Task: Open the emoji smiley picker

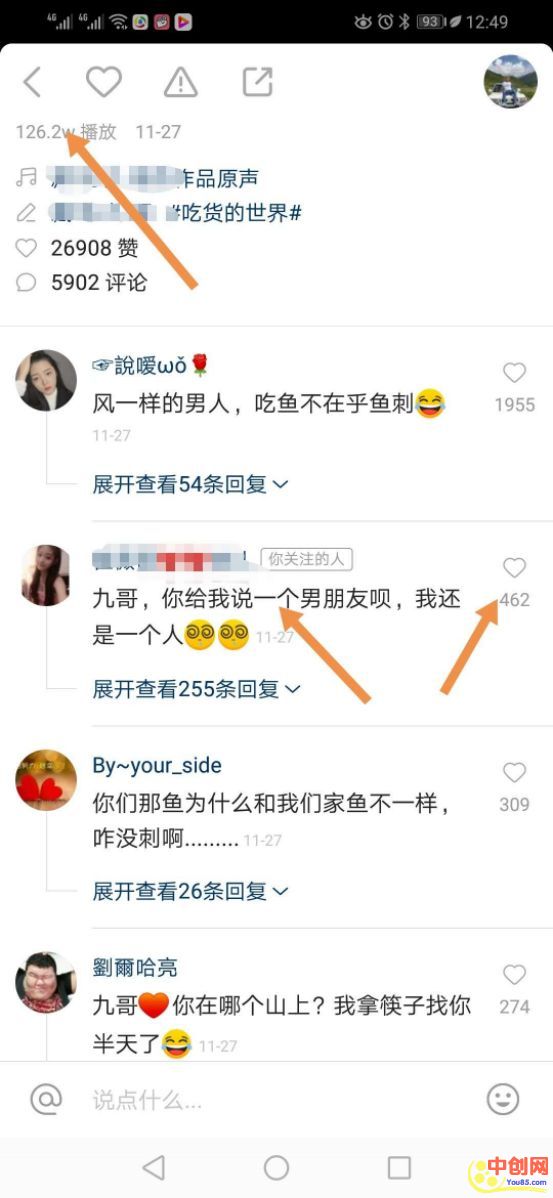Action: (x=503, y=1099)
